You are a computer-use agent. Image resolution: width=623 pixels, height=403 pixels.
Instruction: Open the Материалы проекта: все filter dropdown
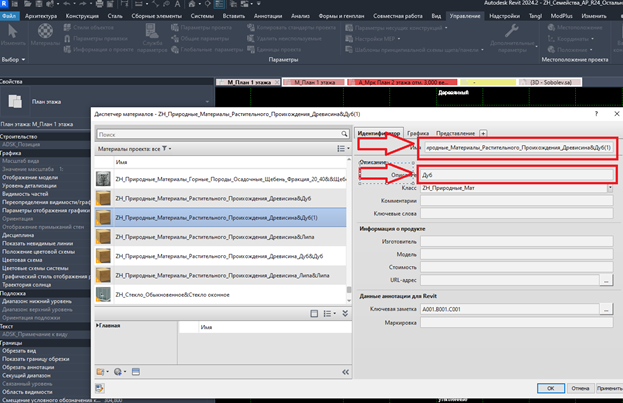[x=135, y=149]
